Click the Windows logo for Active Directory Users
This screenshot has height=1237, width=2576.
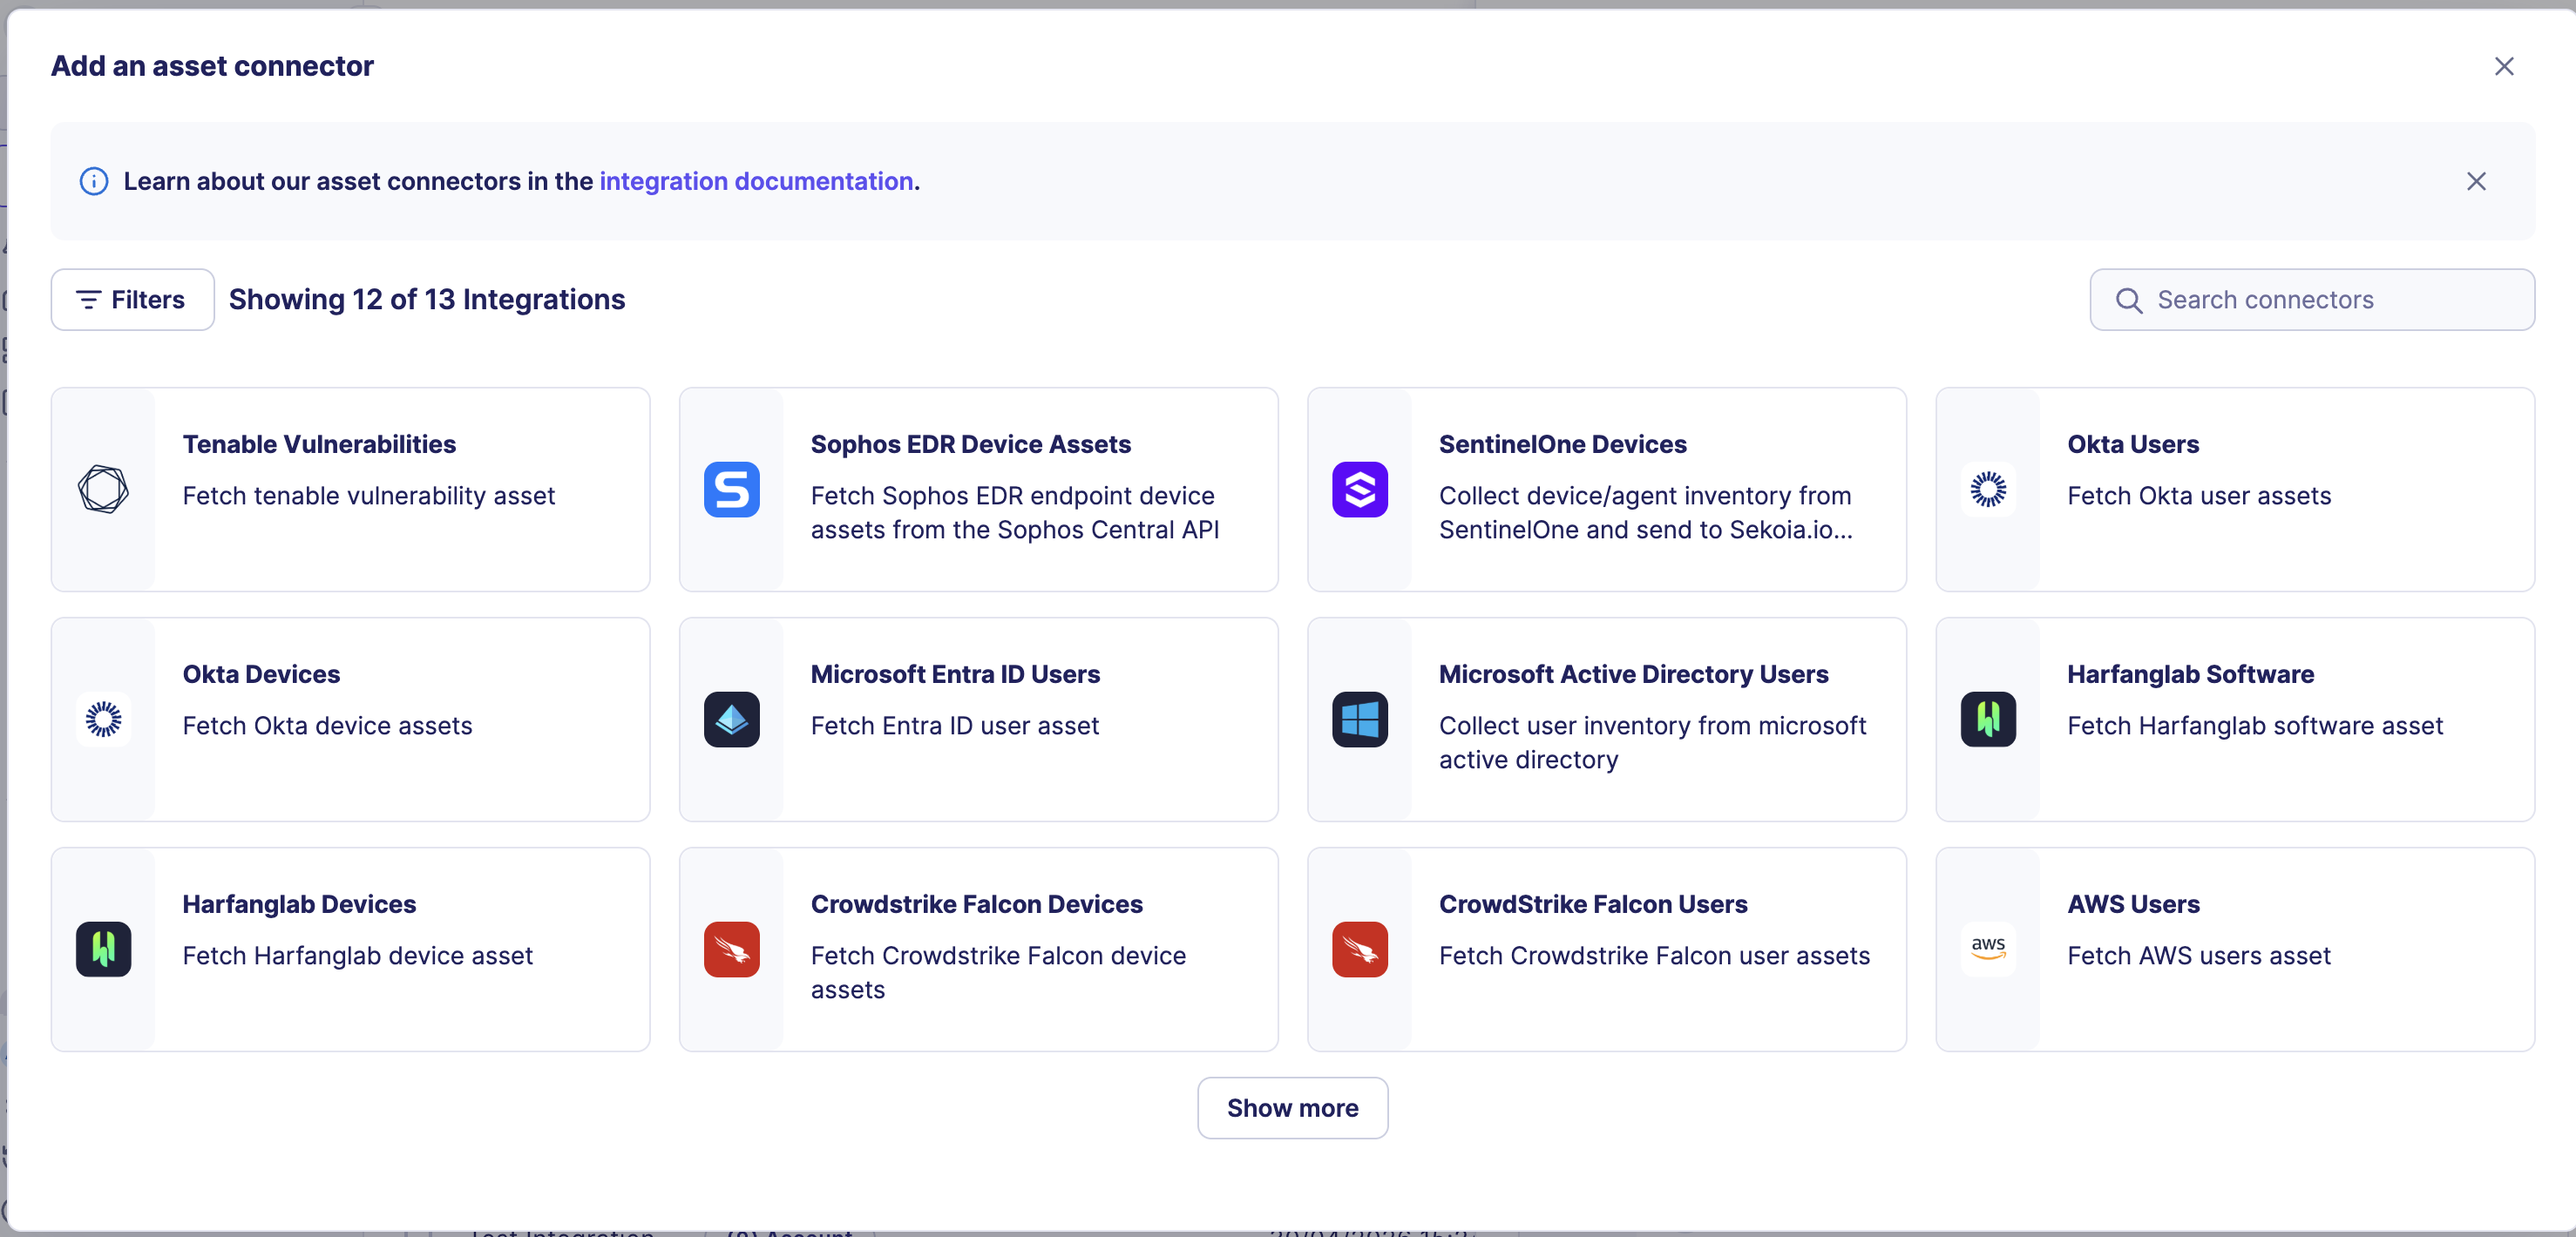click(x=1359, y=719)
